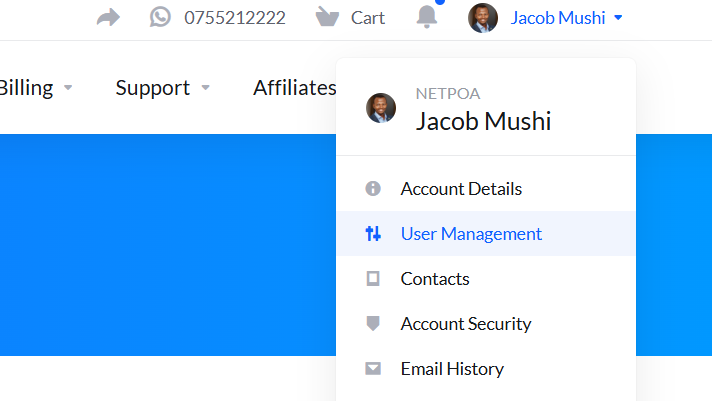The image size is (712, 401).
Task: Select the Billing menu label
Action: (26, 88)
